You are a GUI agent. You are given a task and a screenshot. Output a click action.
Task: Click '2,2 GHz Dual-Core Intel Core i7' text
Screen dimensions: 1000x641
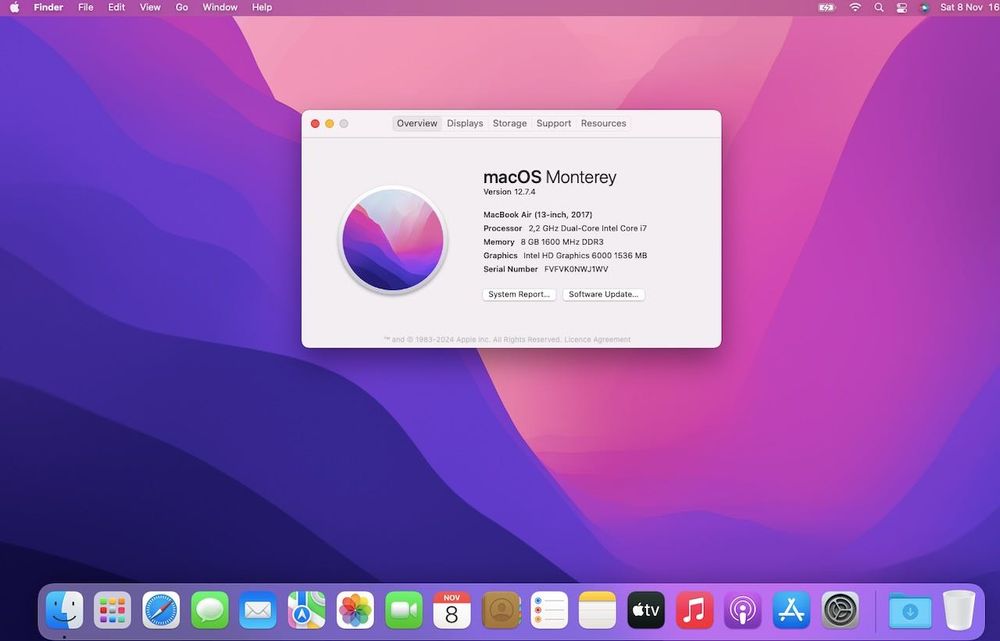point(587,228)
